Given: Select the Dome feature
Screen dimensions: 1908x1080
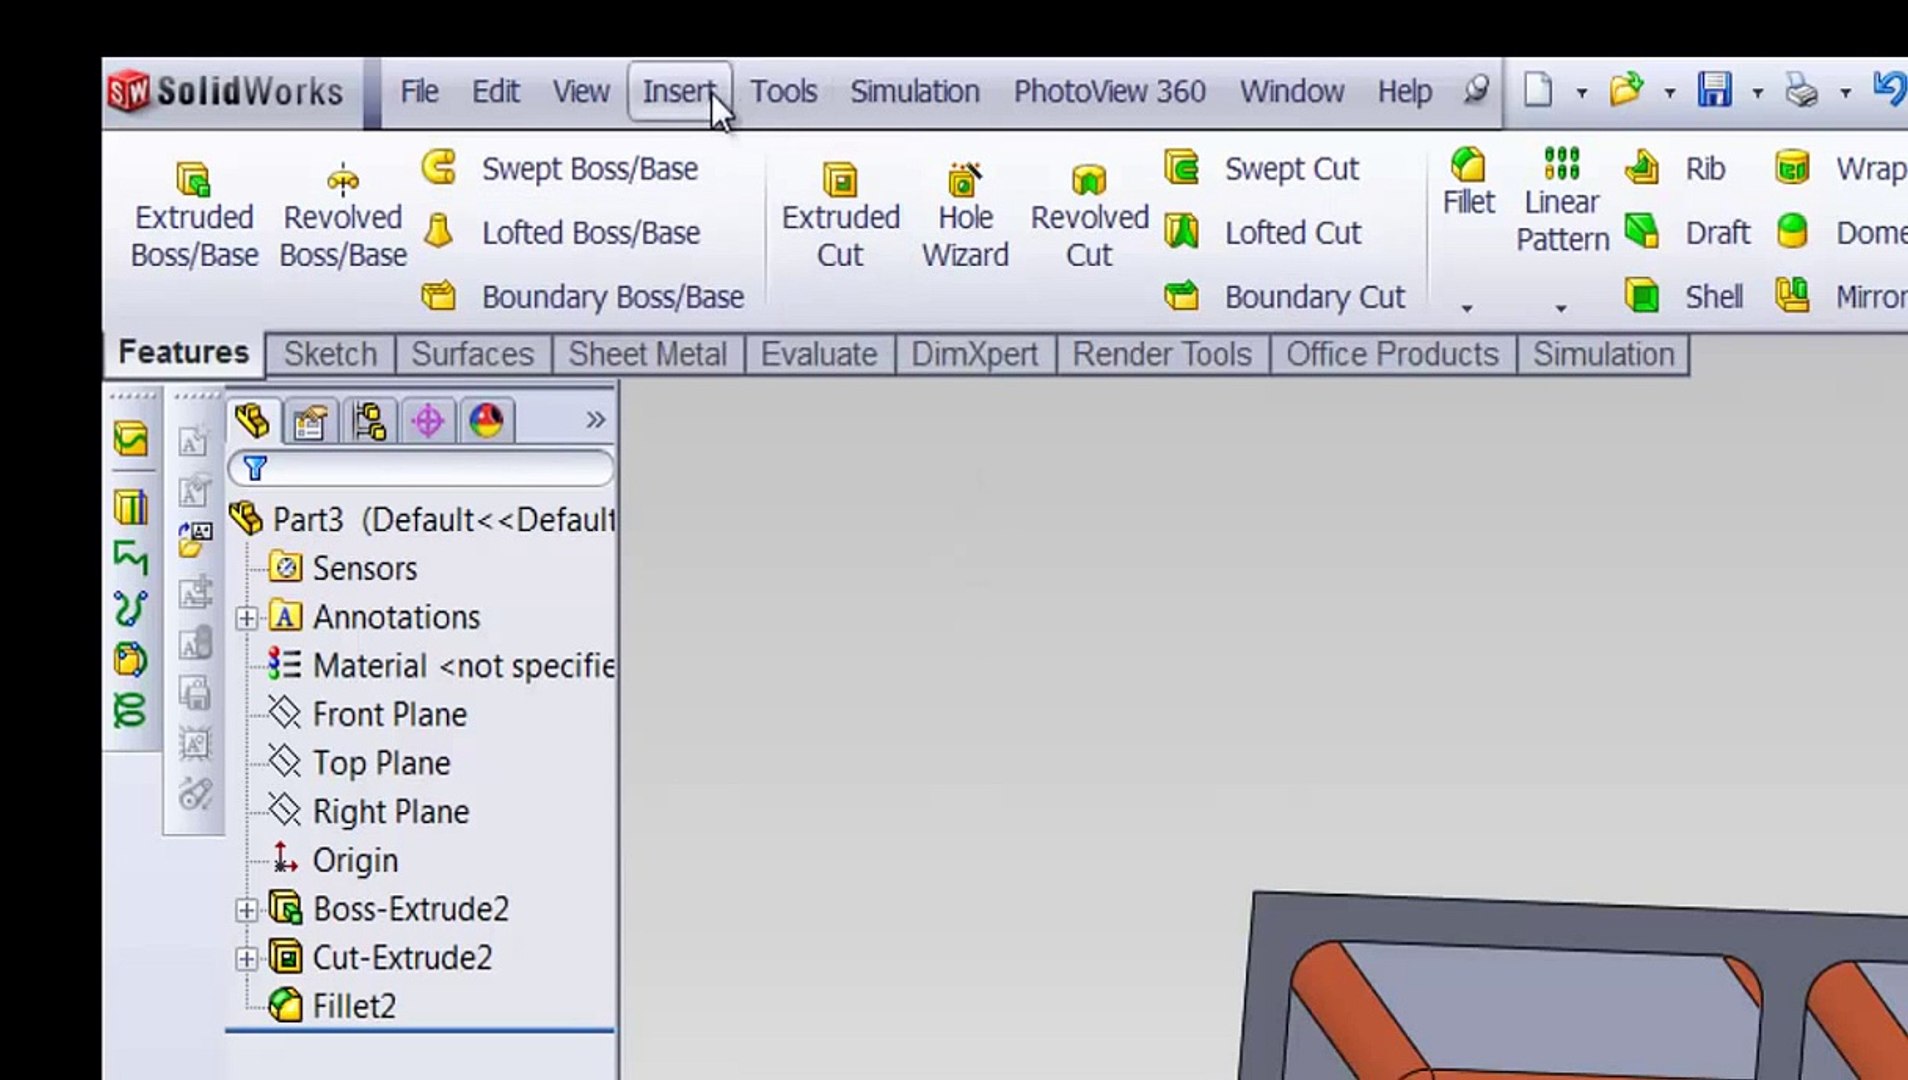Looking at the screenshot, I should tap(1840, 232).
